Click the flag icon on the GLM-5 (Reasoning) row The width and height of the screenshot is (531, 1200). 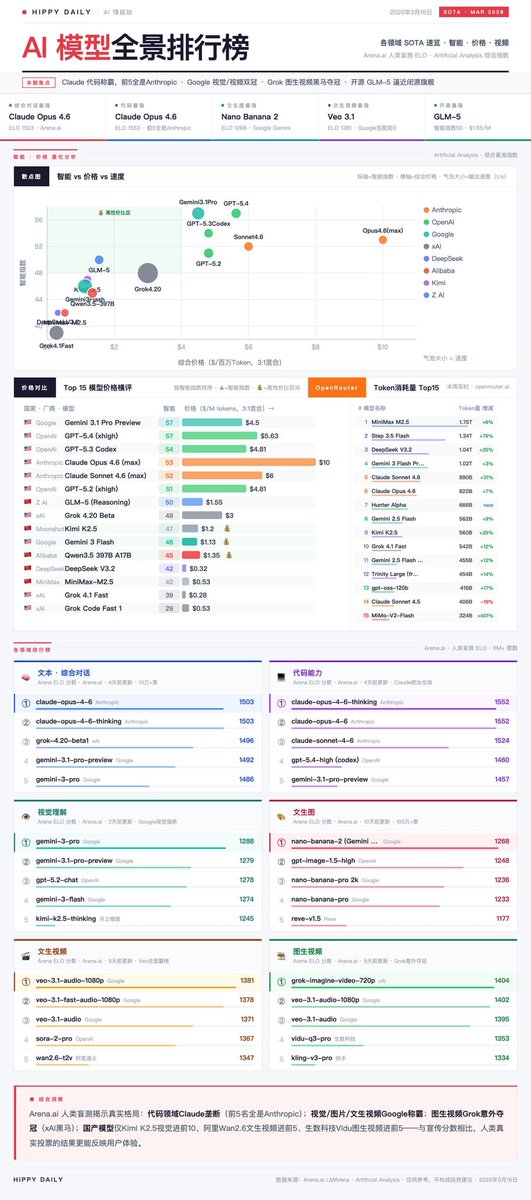[x=27, y=501]
